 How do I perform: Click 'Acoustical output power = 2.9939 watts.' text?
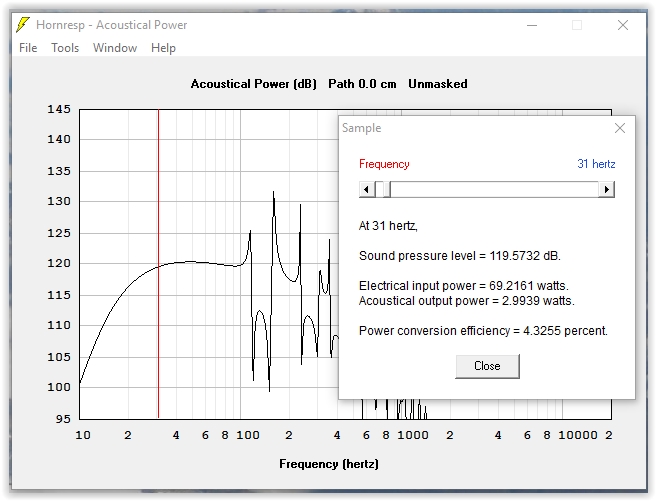point(466,301)
